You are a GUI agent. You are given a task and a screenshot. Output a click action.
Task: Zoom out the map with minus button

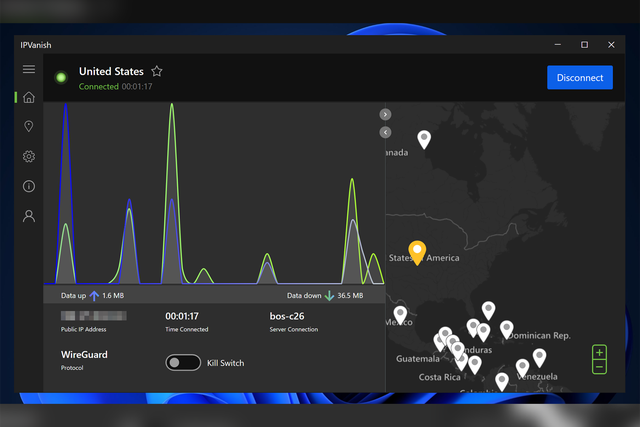click(599, 367)
